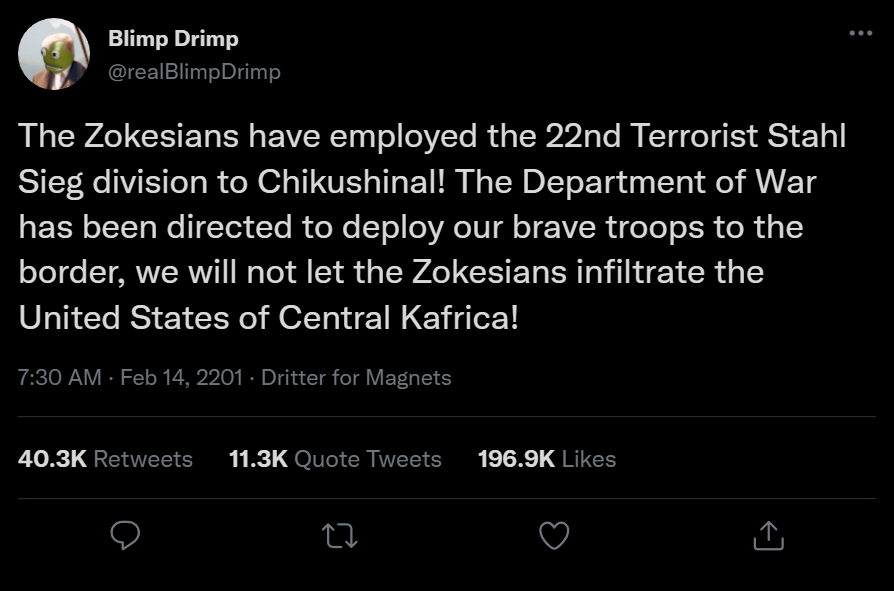Screen dimensions: 894x591
Task: Click the word Zokesians in the tweet
Action: 142,133
